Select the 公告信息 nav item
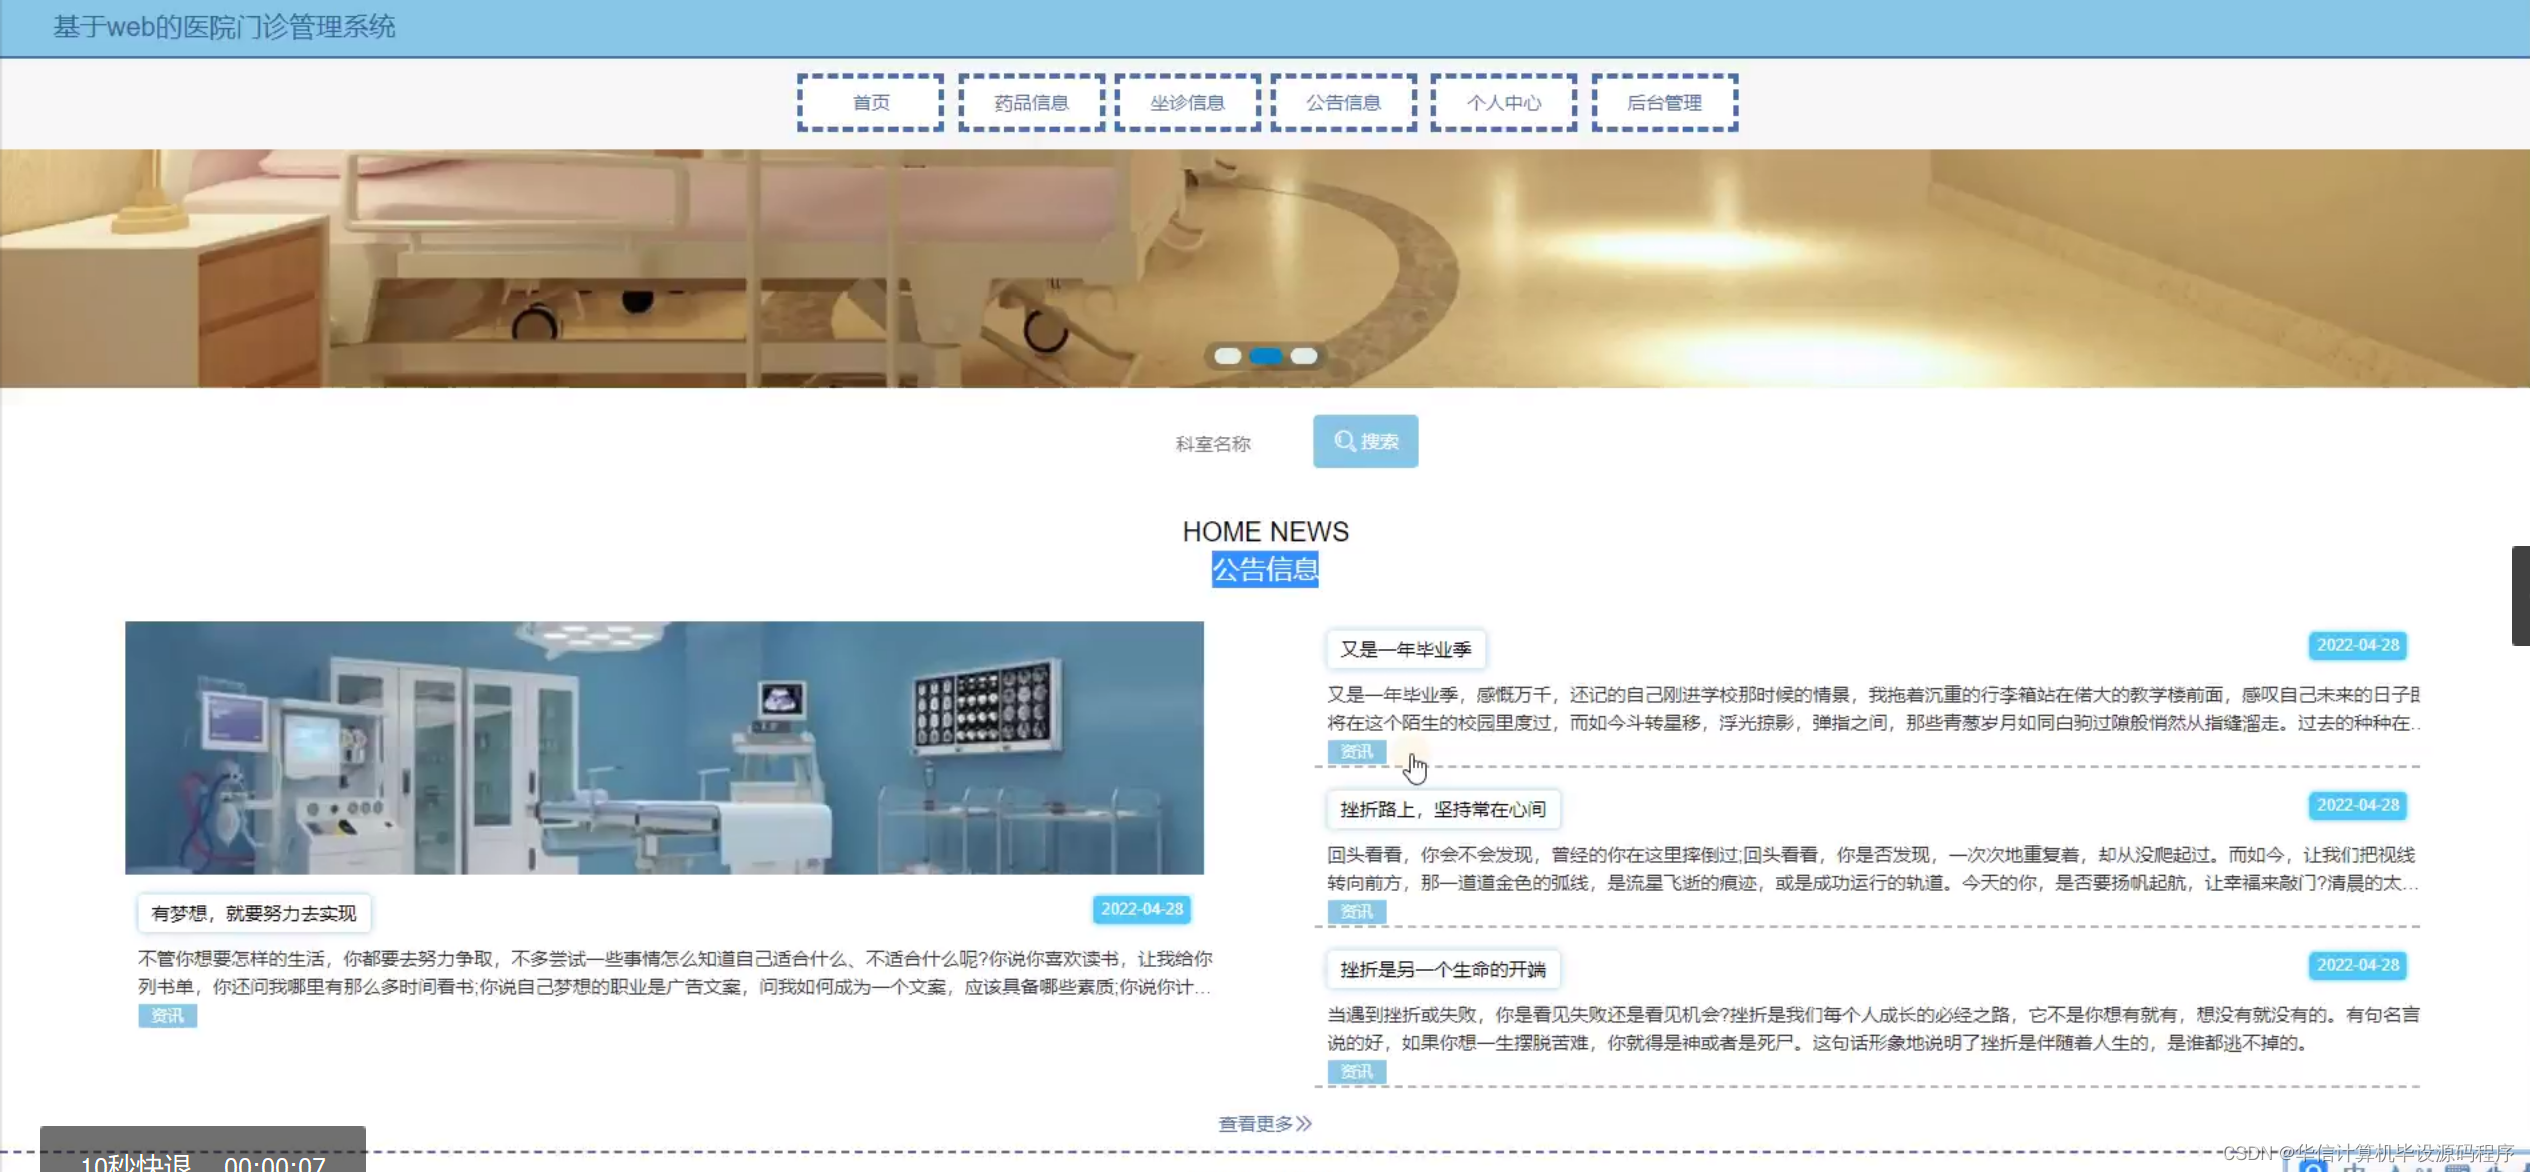2530x1172 pixels. pyautogui.click(x=1343, y=102)
